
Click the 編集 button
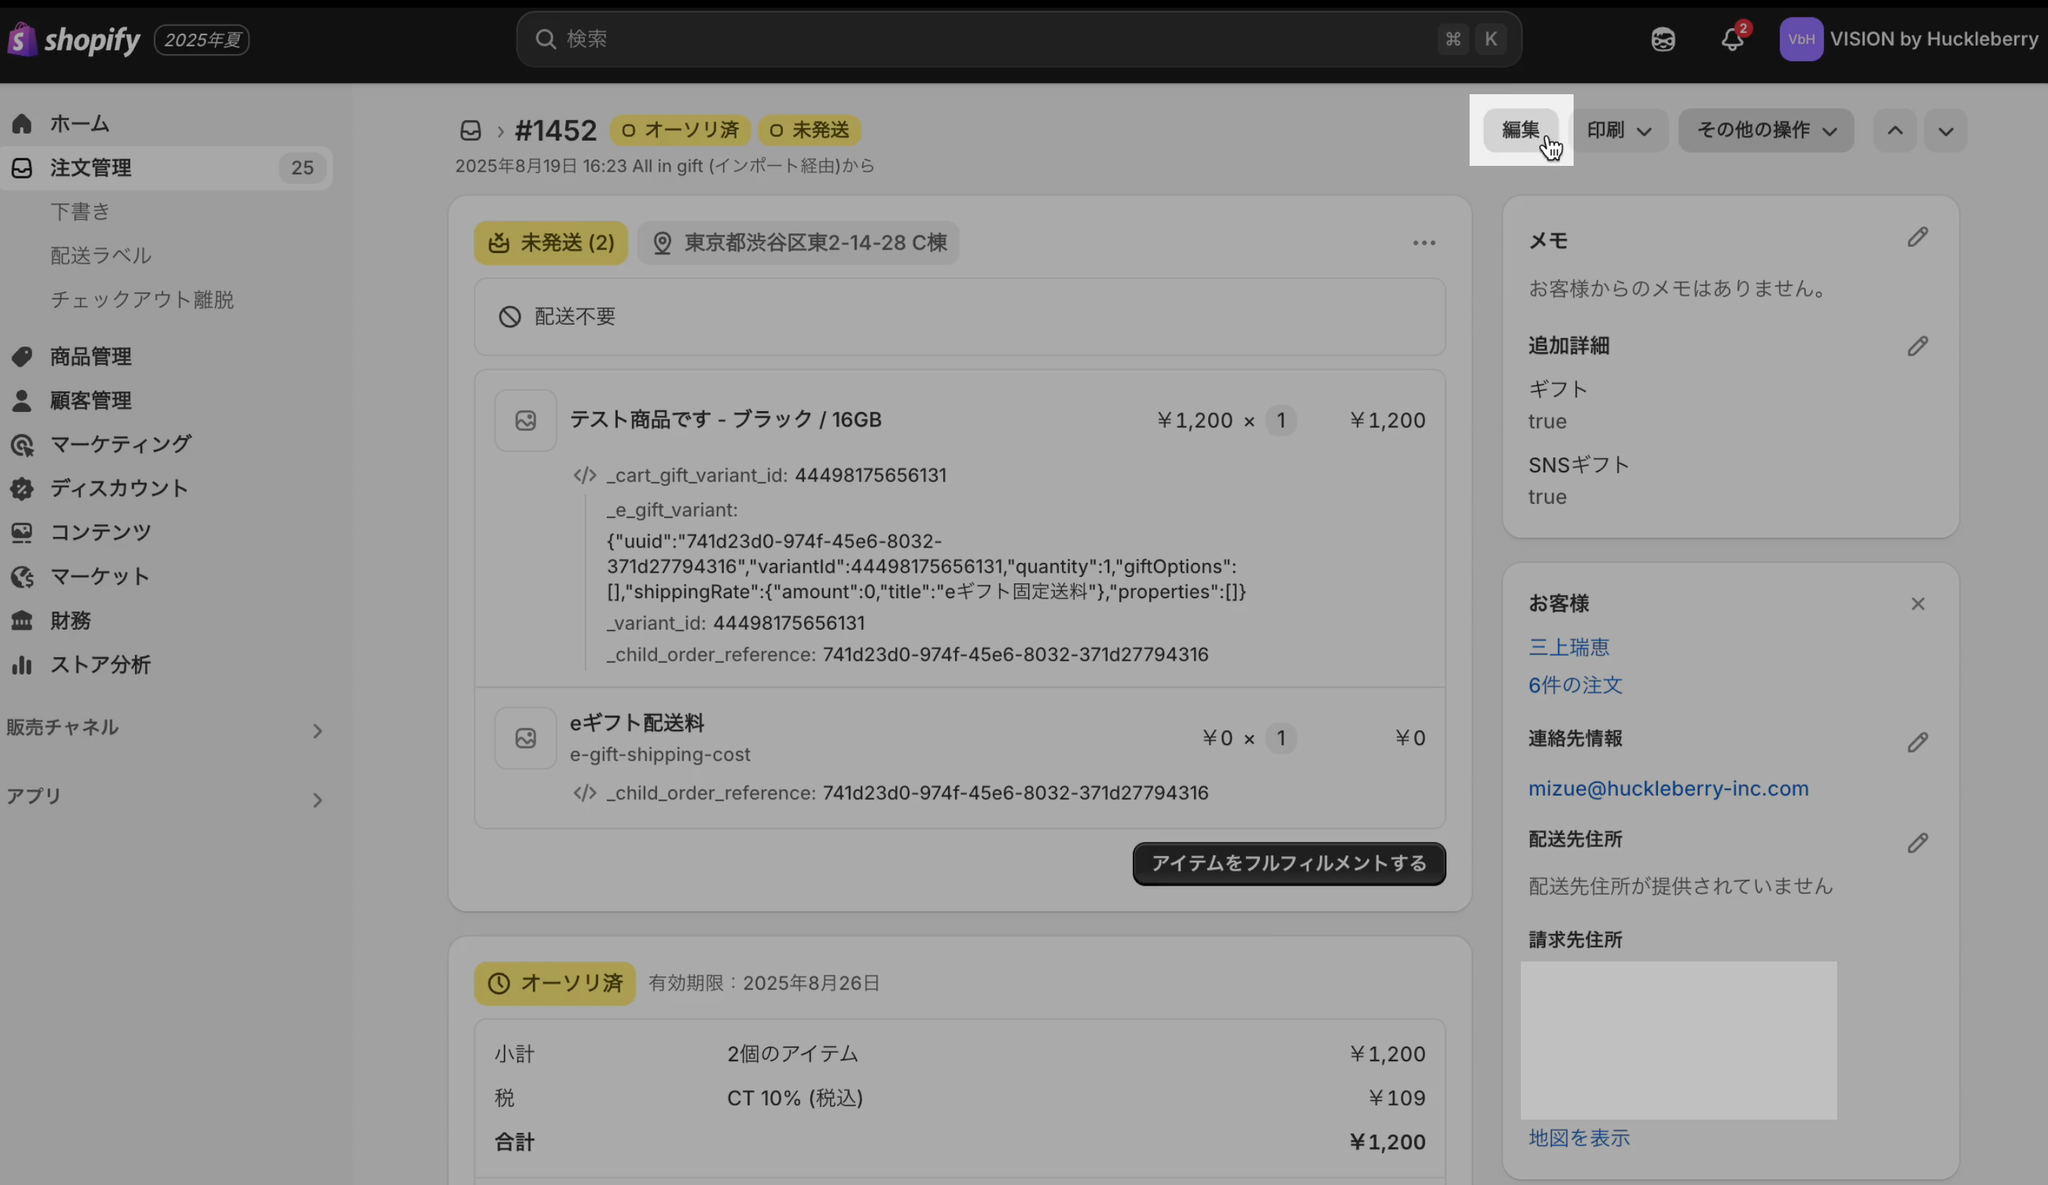[1520, 131]
